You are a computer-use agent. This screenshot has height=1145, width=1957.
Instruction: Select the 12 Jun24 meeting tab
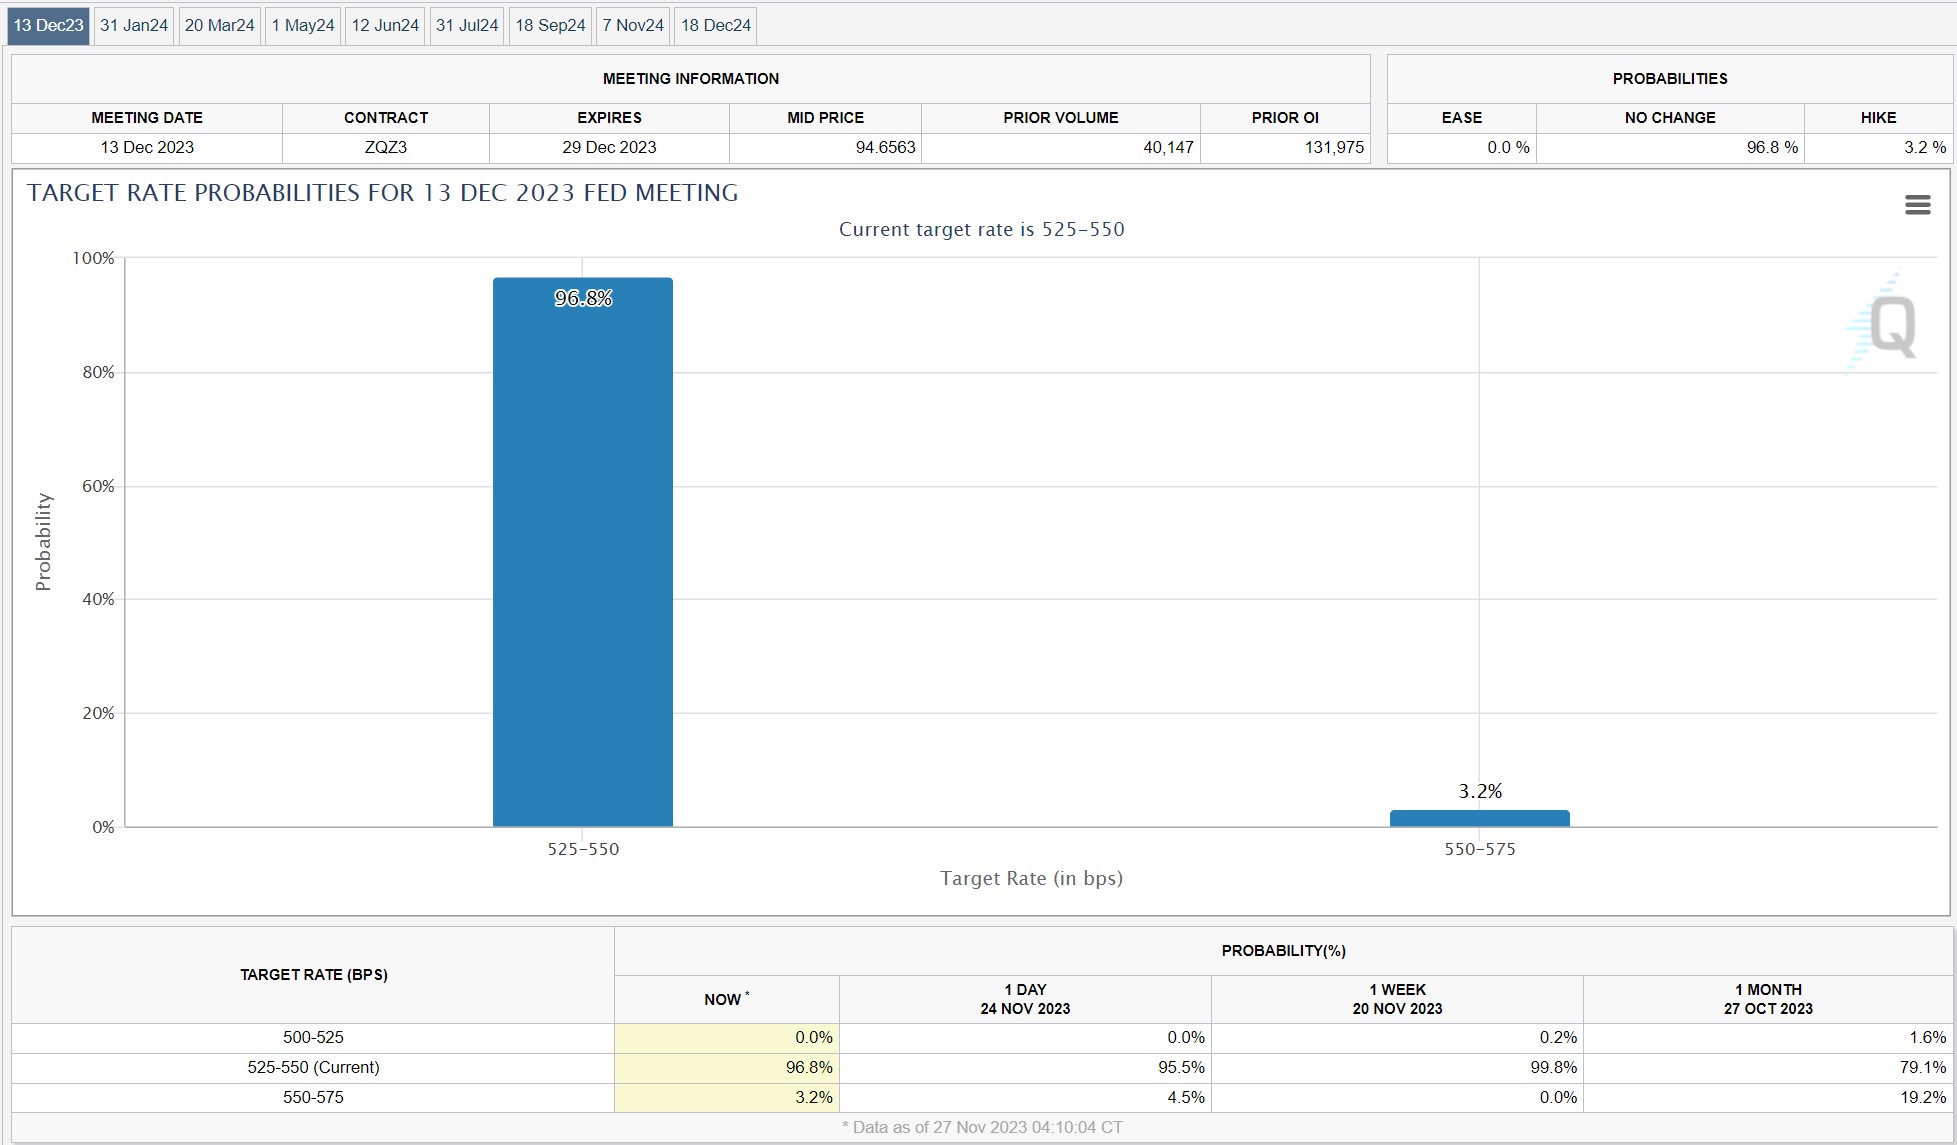coord(385,25)
